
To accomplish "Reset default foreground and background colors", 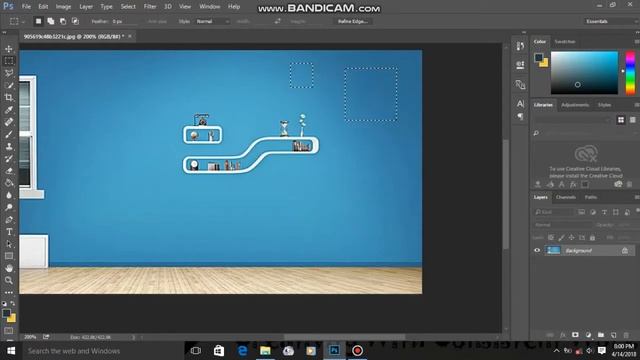I will [x=4, y=304].
